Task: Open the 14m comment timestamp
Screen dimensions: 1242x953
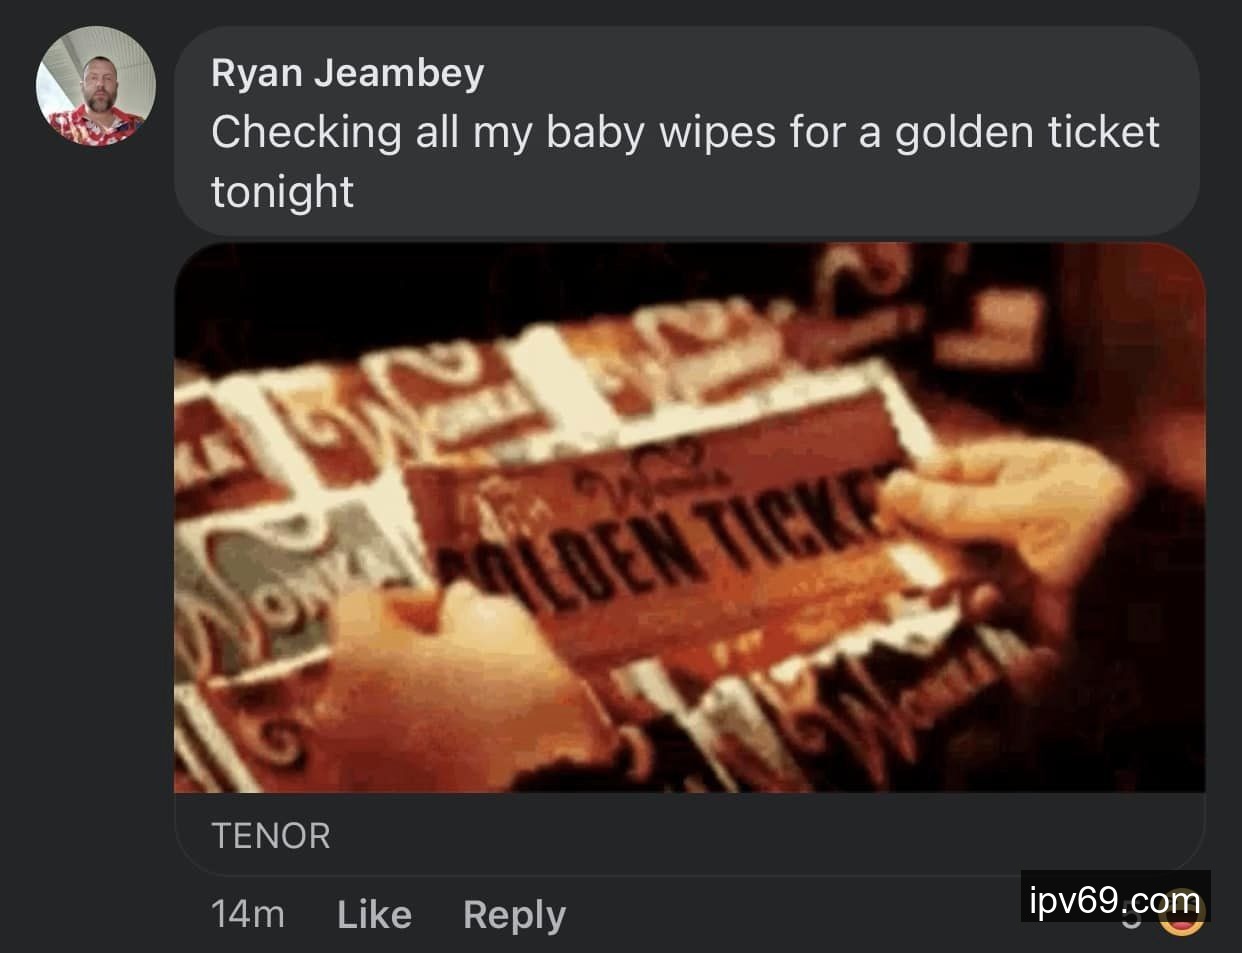Action: click(x=248, y=915)
